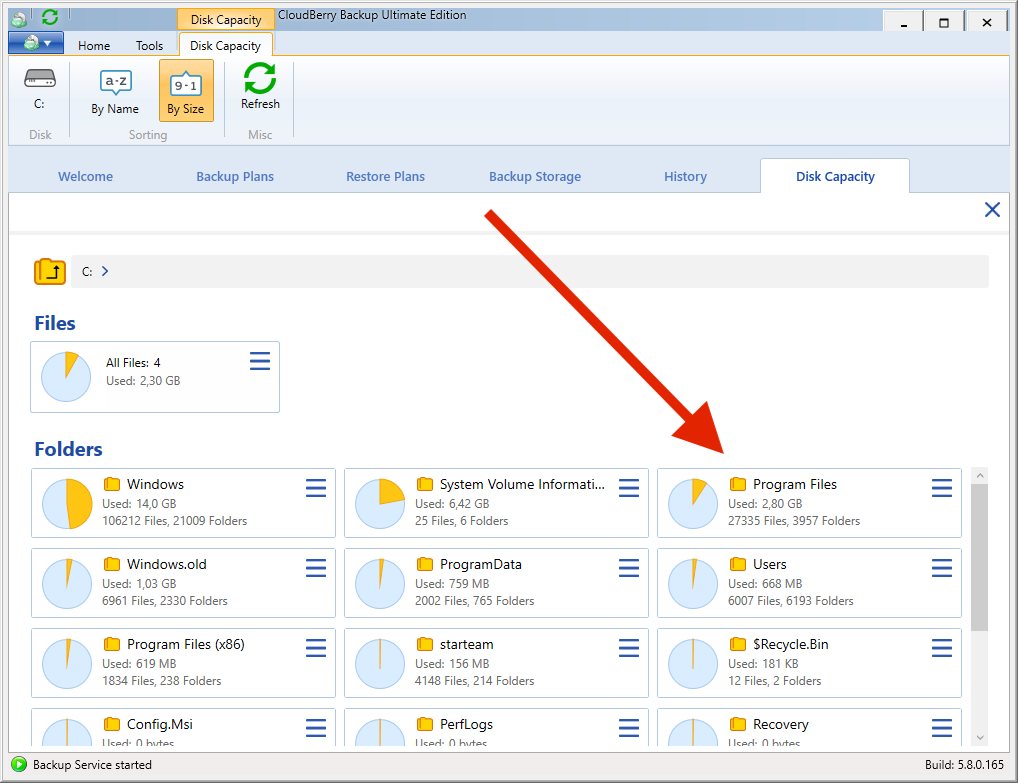The width and height of the screenshot is (1018, 783).
Task: Select the Disk Capacity ribbon tab
Action: click(225, 45)
